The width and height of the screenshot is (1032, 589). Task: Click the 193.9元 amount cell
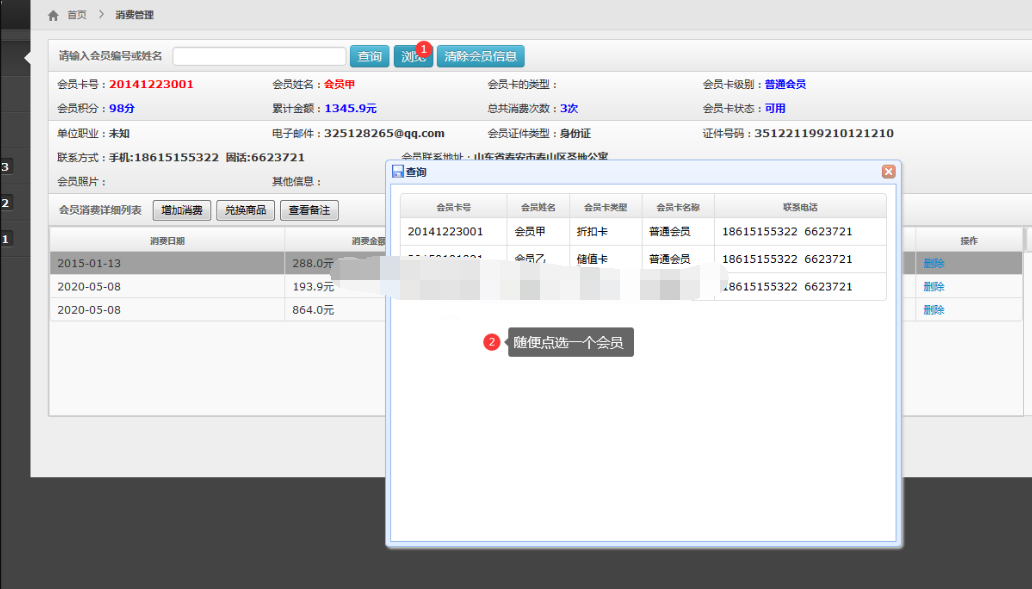(313, 287)
